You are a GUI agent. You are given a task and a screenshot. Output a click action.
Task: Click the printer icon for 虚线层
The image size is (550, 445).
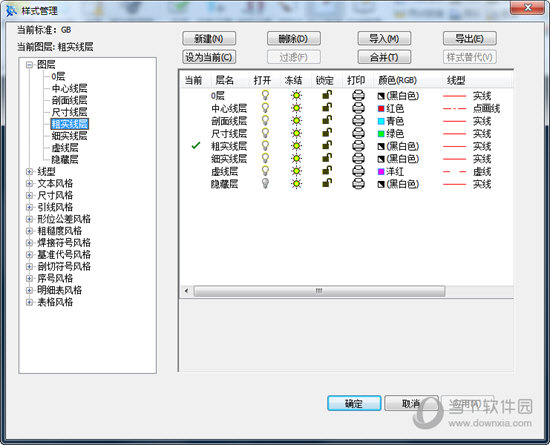[358, 171]
